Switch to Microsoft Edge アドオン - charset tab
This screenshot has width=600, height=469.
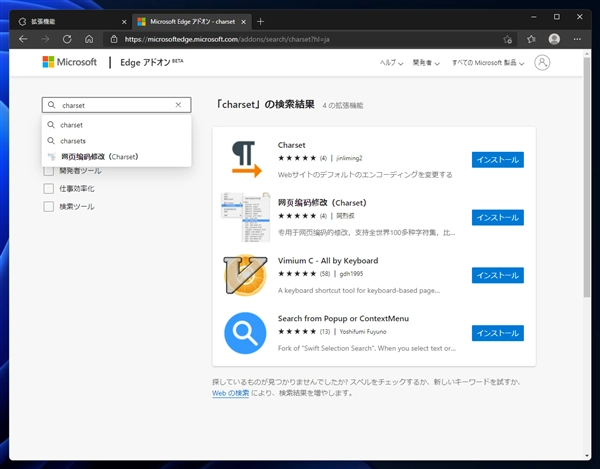pos(192,22)
